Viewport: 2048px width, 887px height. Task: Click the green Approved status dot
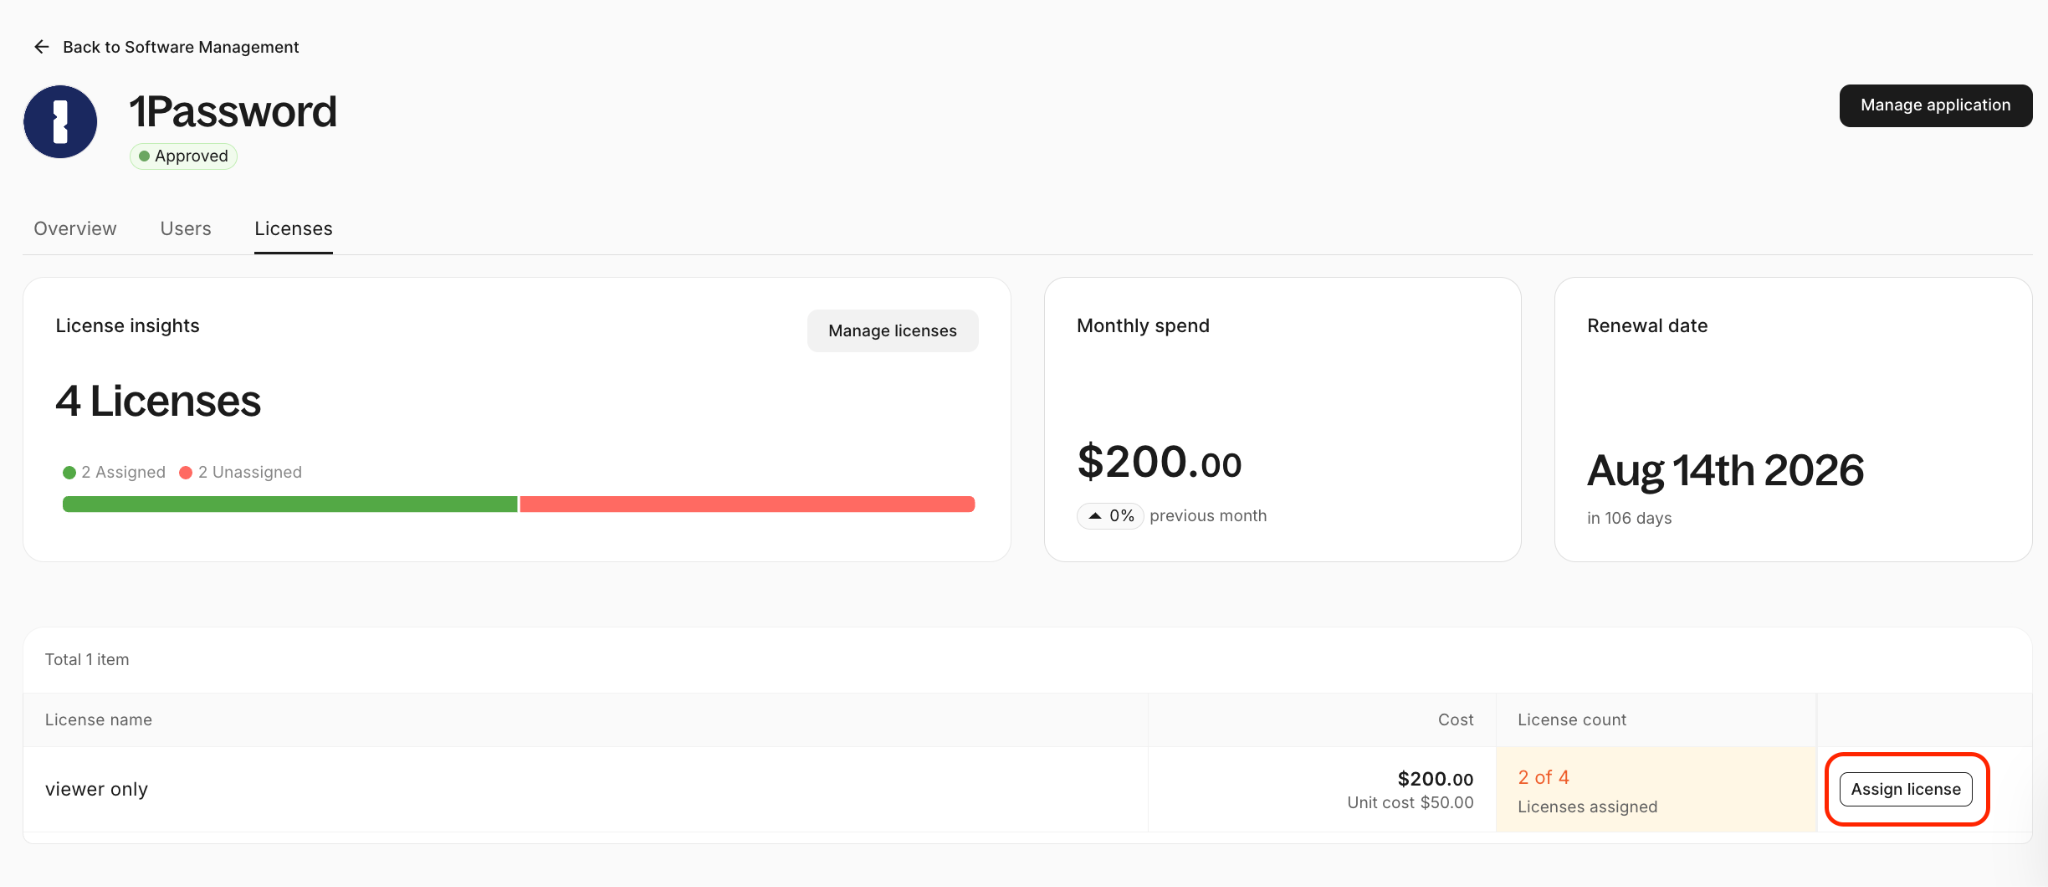pyautogui.click(x=144, y=156)
